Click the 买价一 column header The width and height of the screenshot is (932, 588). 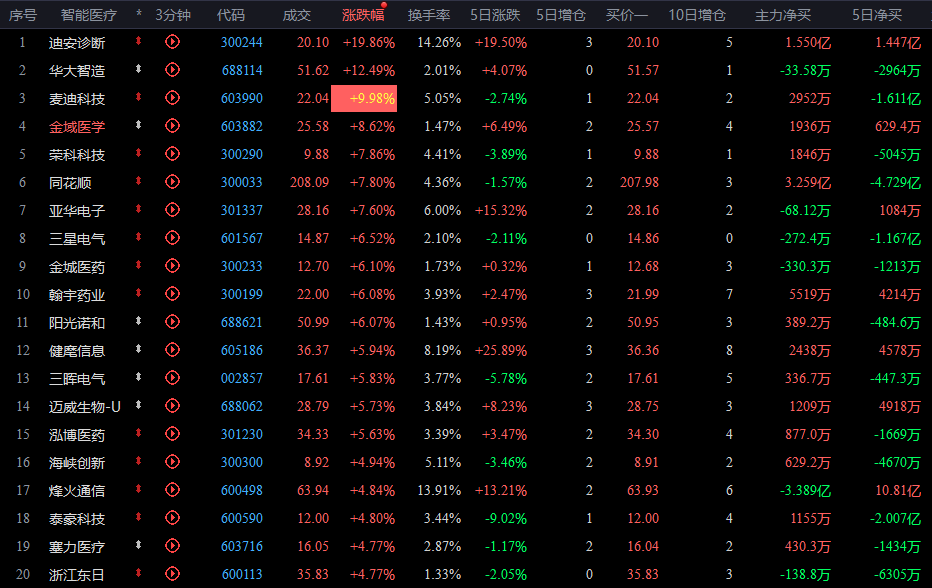(x=626, y=15)
